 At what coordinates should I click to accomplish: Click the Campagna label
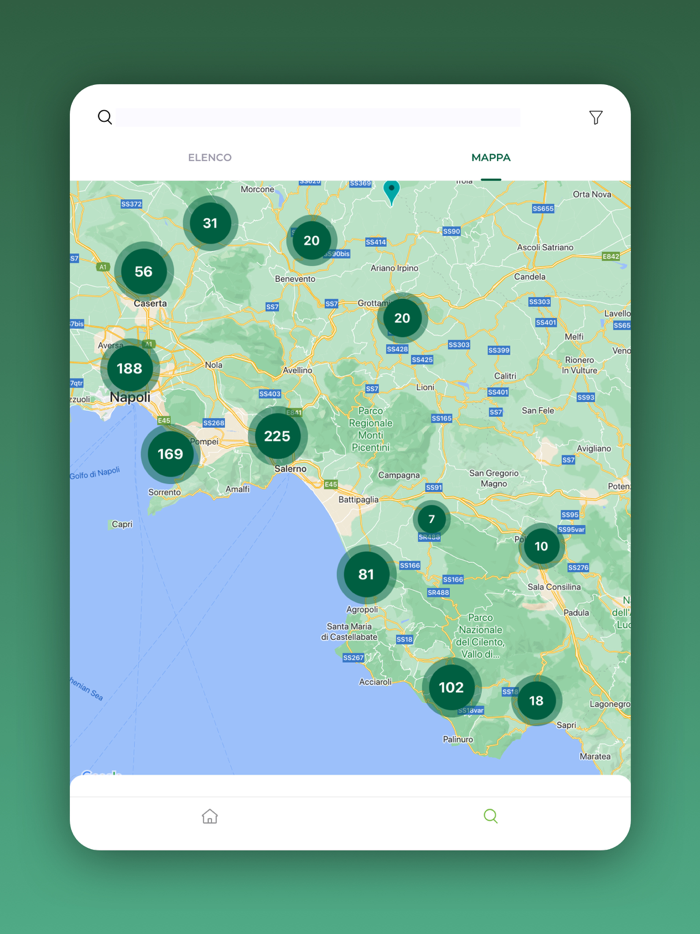[x=399, y=475]
